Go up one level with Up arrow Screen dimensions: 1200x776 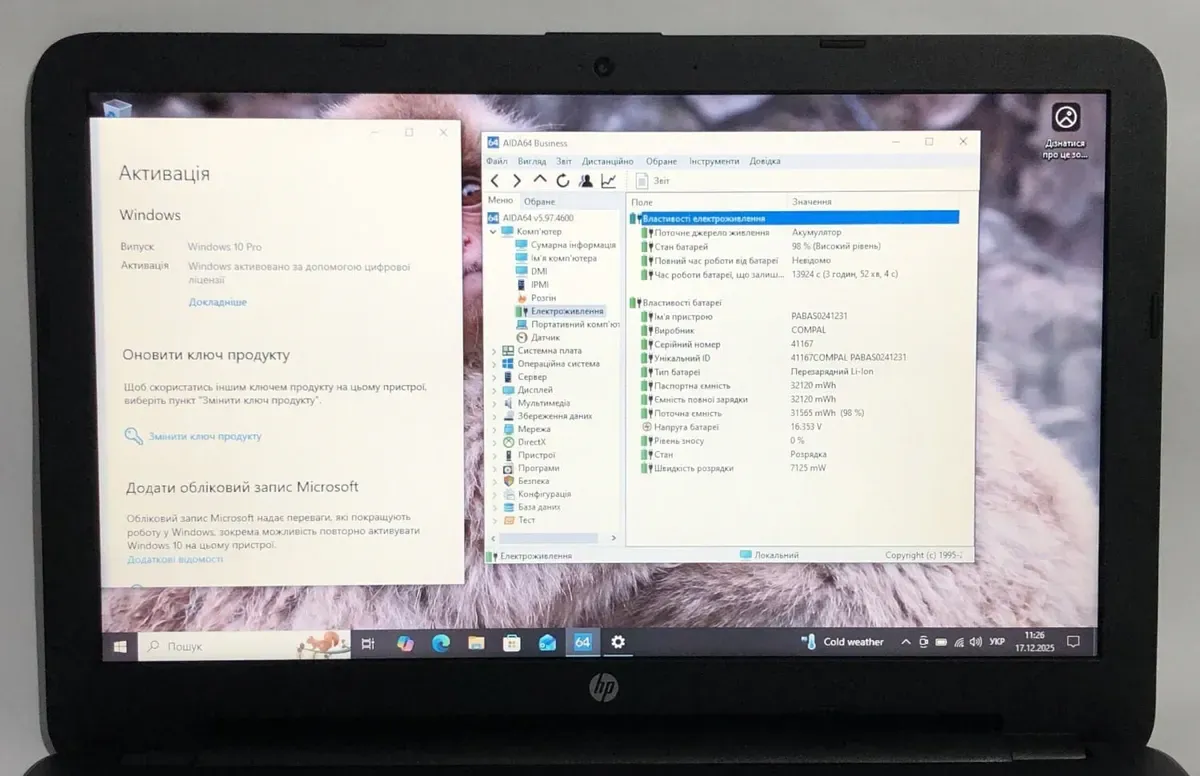pyautogui.click(x=540, y=180)
